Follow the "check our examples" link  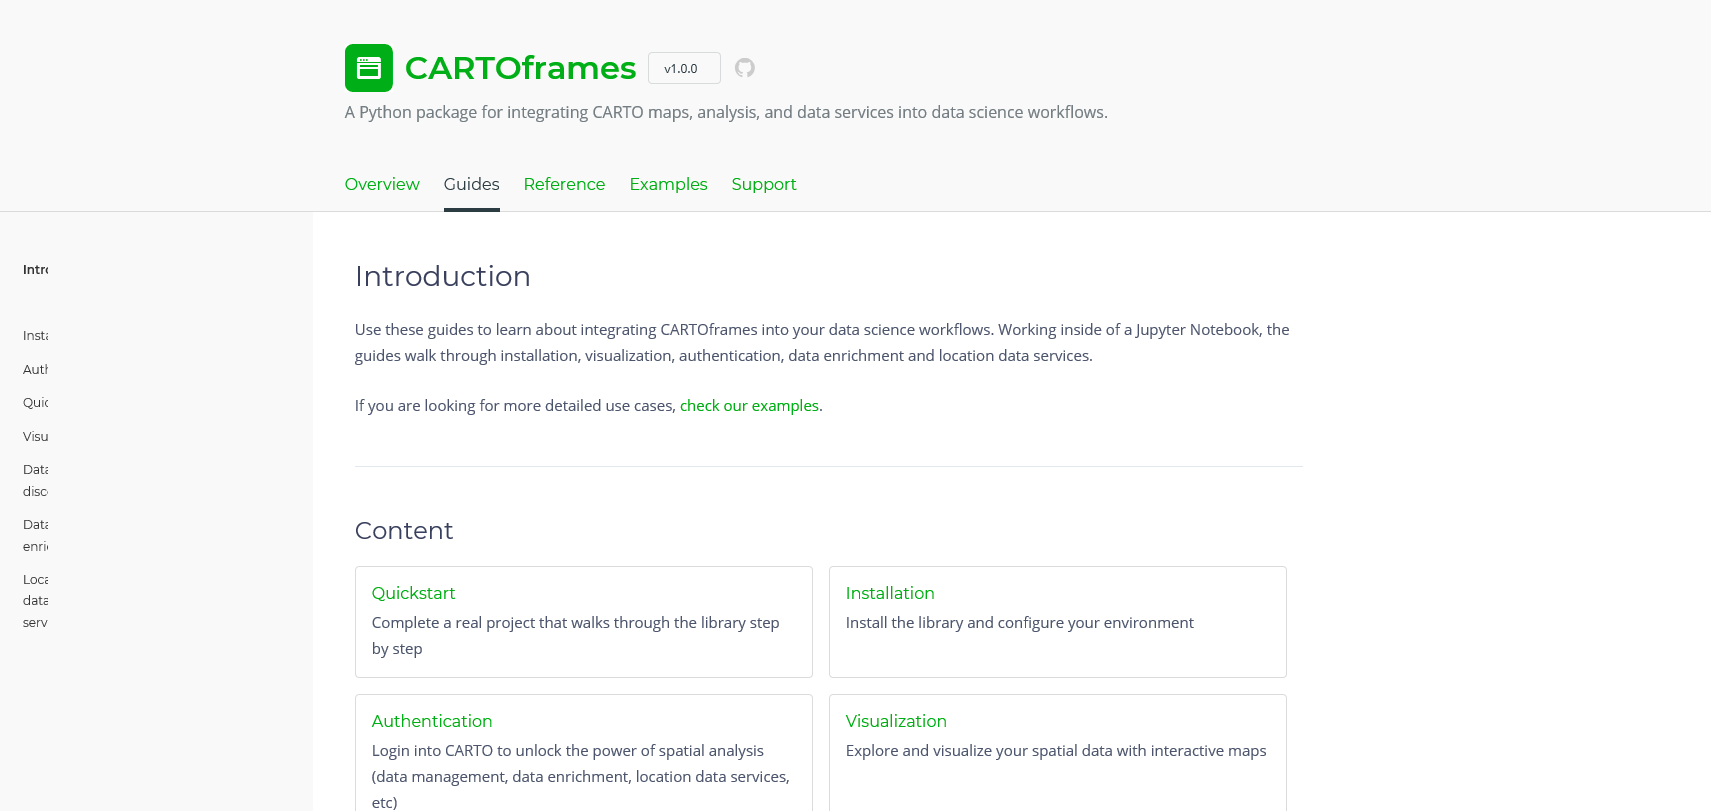point(749,406)
